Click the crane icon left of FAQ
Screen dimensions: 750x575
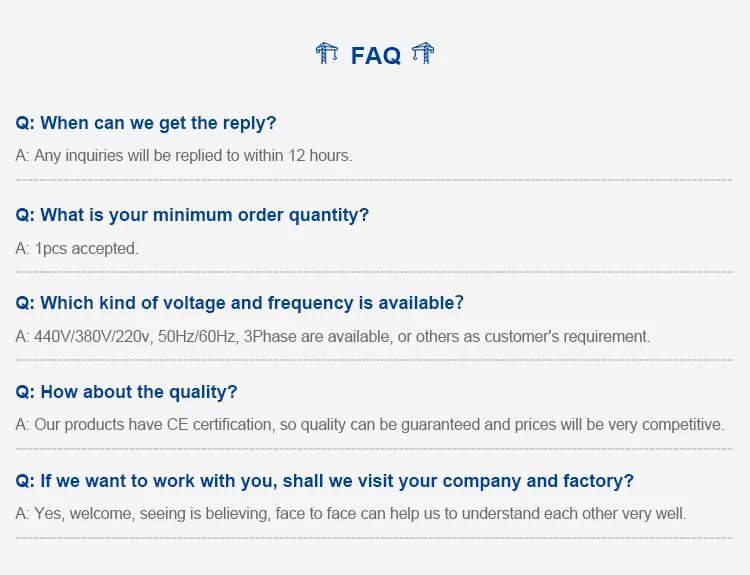[x=327, y=54]
